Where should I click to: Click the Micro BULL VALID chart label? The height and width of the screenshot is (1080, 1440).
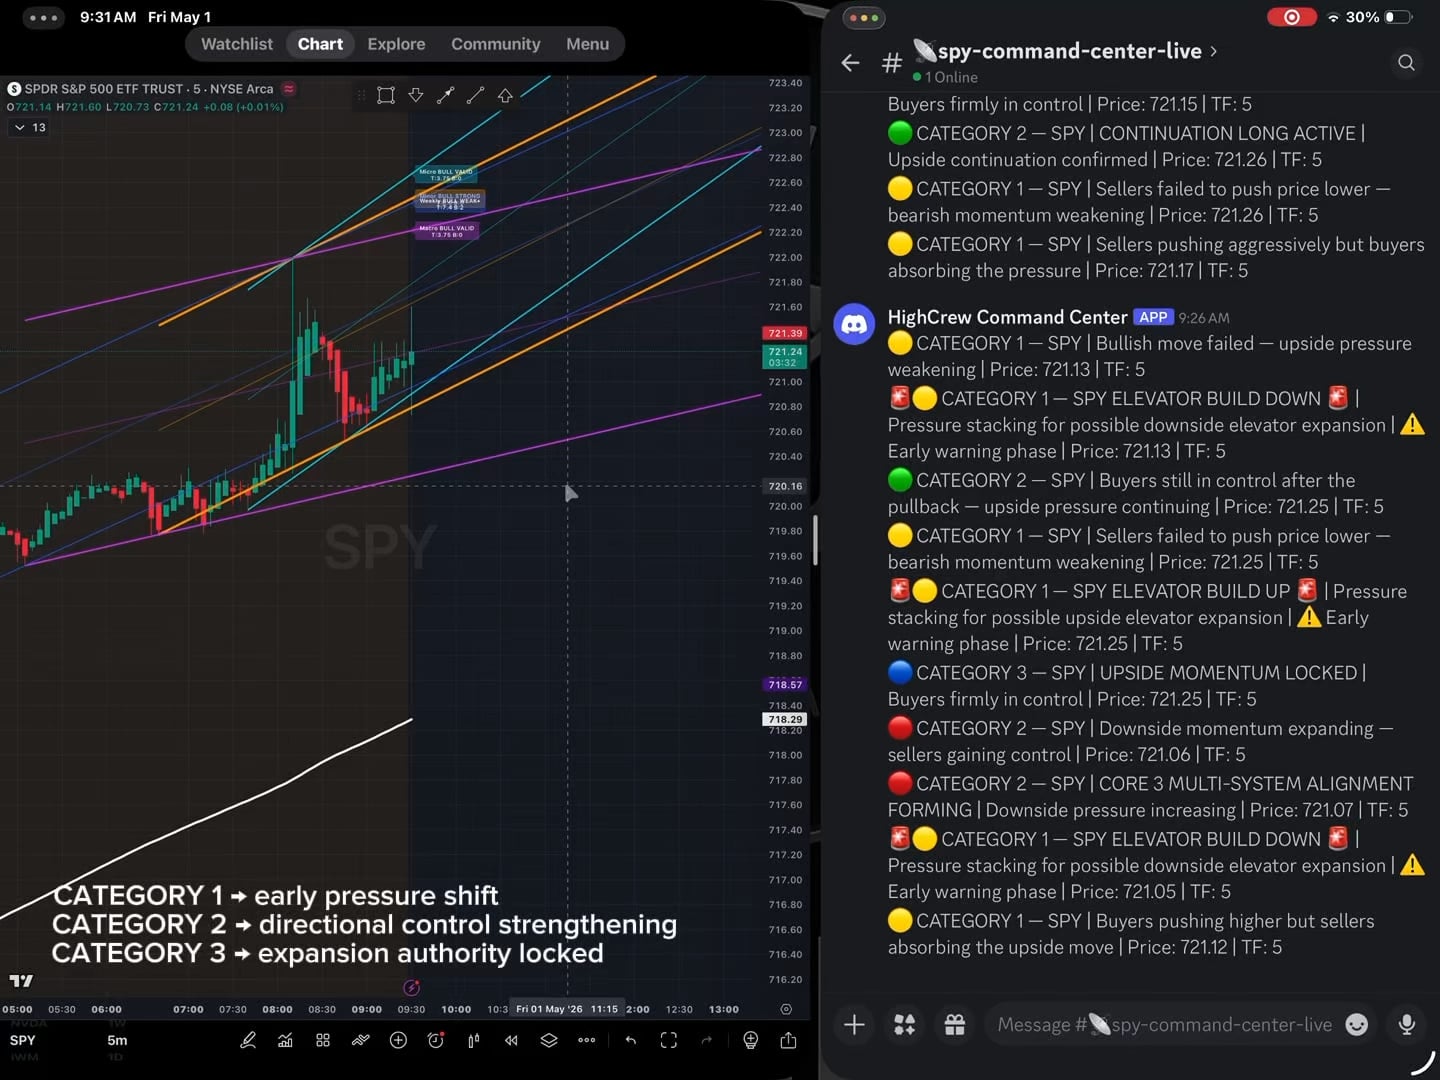tap(446, 175)
